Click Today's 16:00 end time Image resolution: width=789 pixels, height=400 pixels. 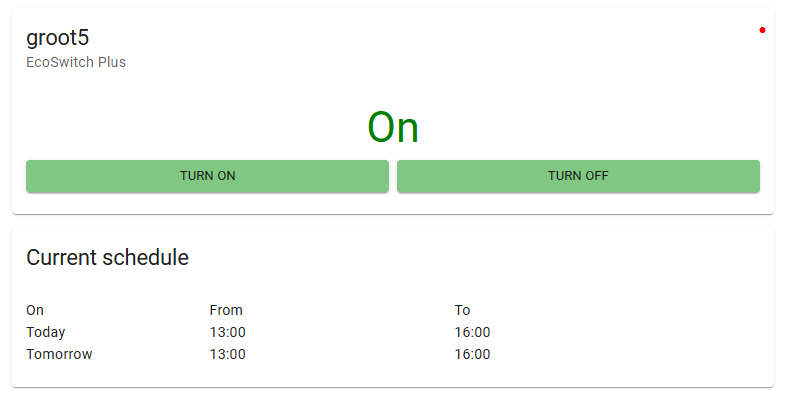[x=472, y=332]
